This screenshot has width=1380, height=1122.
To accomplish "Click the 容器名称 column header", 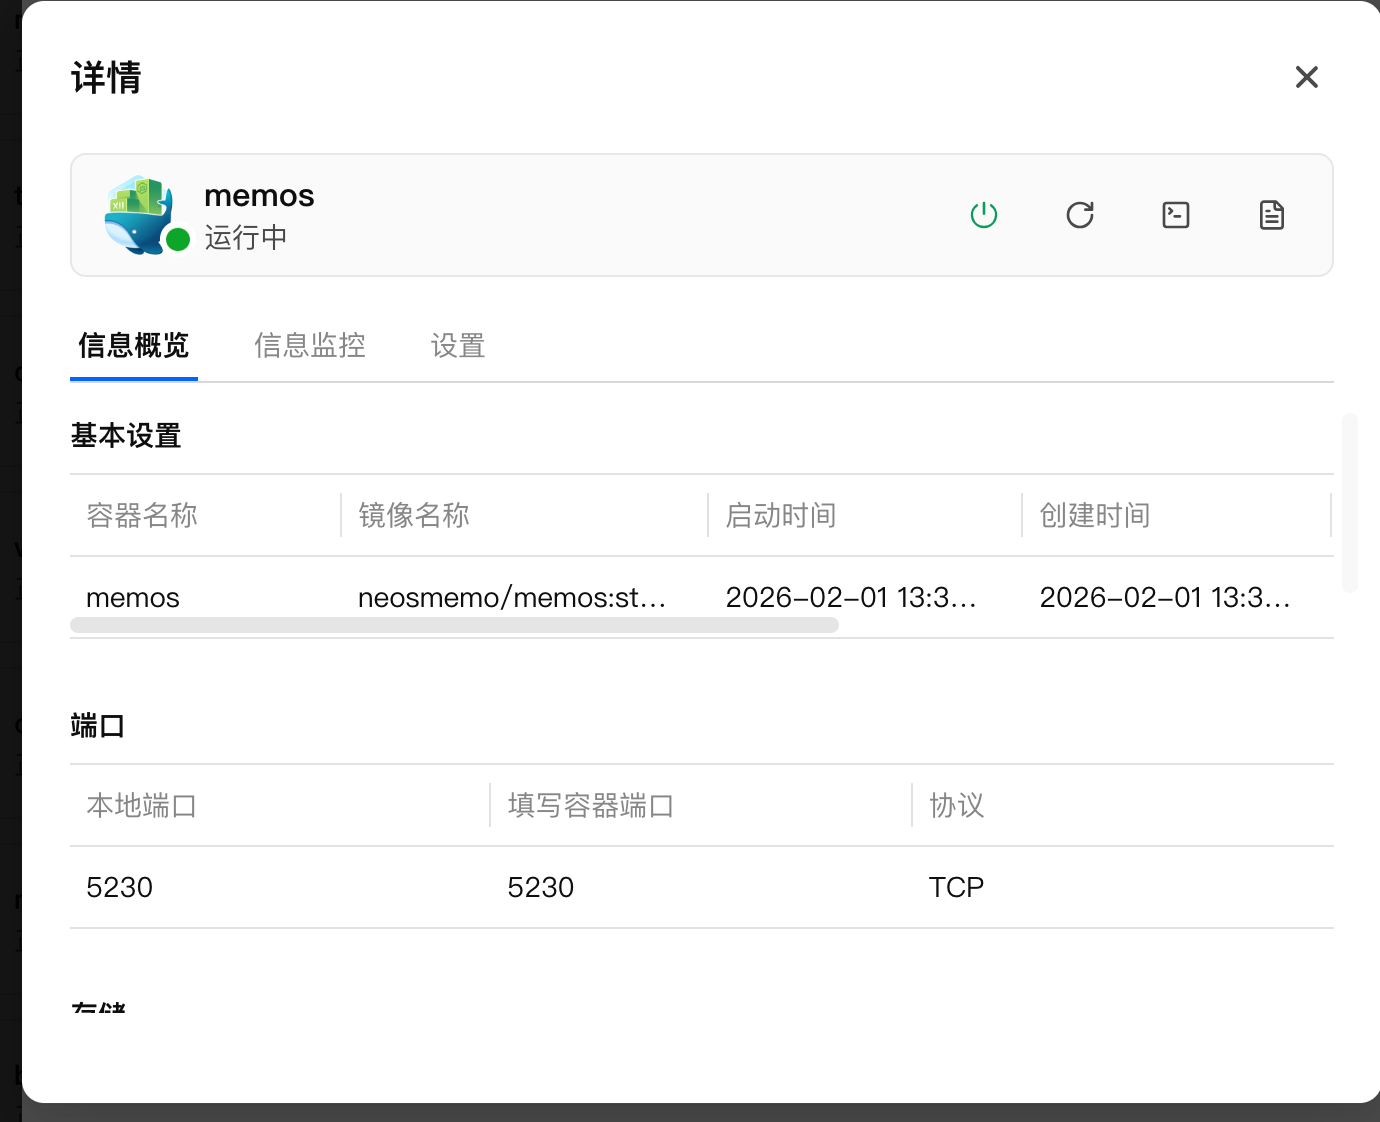I will (x=142, y=516).
